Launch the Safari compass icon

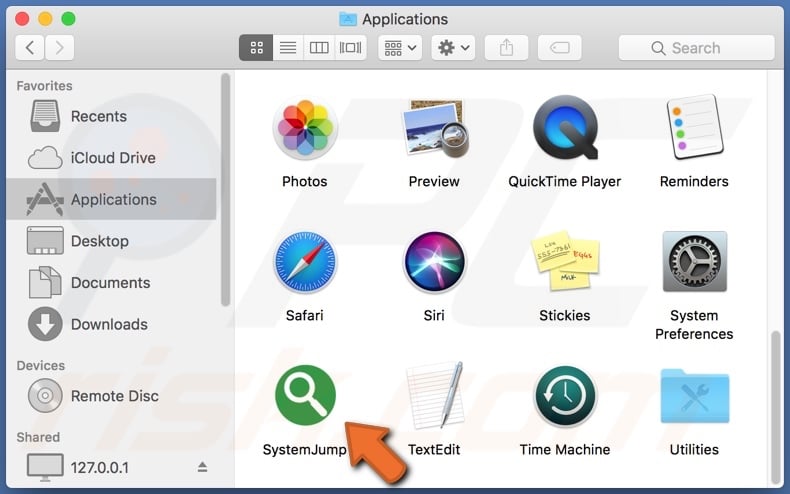(305, 262)
